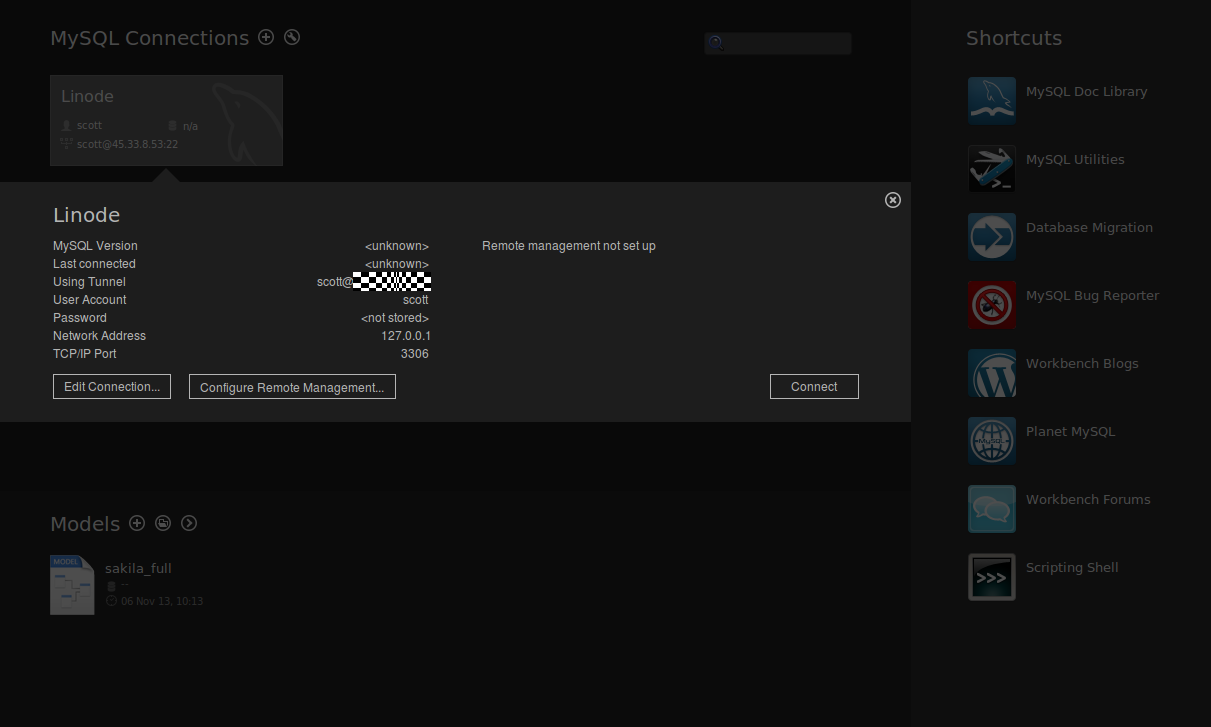Open the manage connections wrench icon
This screenshot has height=727, width=1211.
292,37
